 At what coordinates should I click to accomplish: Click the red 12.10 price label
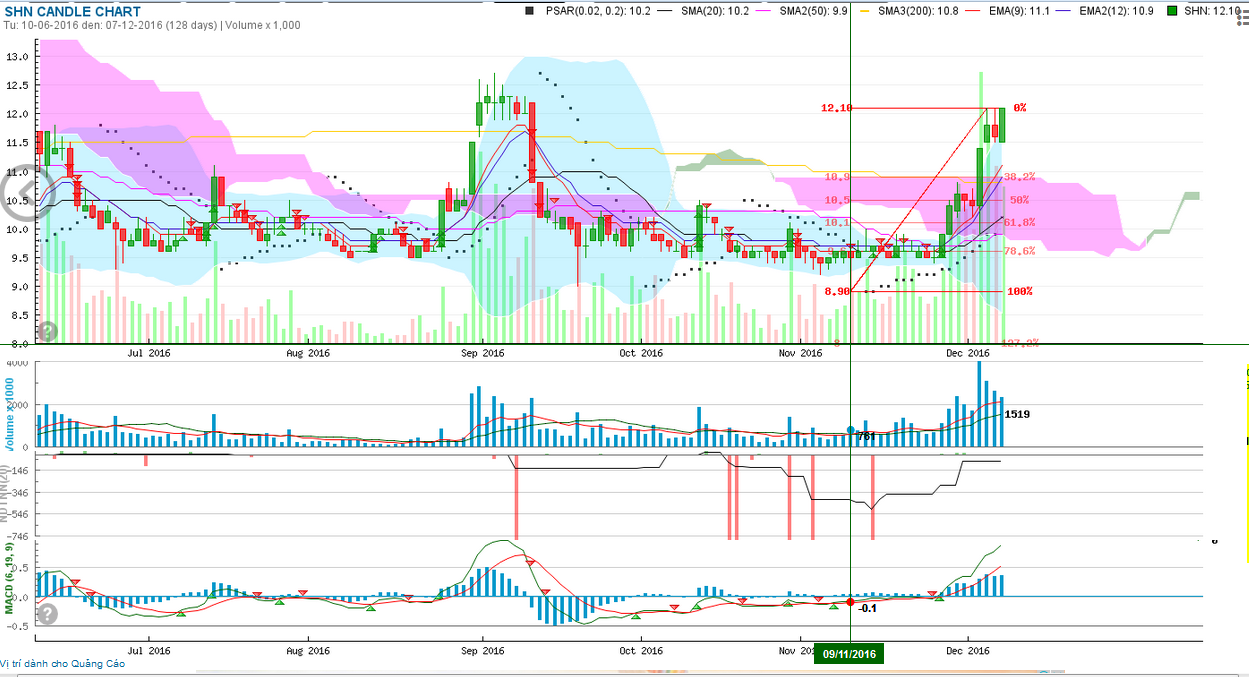[836, 107]
